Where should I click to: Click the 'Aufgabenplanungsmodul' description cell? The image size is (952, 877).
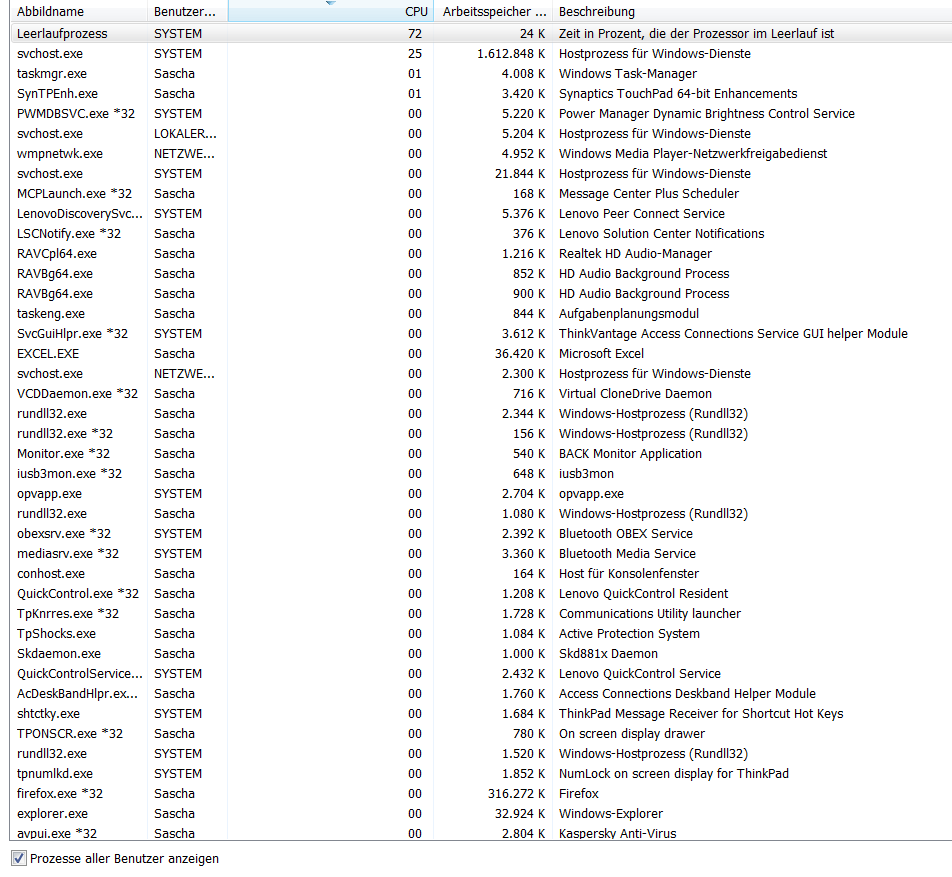click(629, 314)
